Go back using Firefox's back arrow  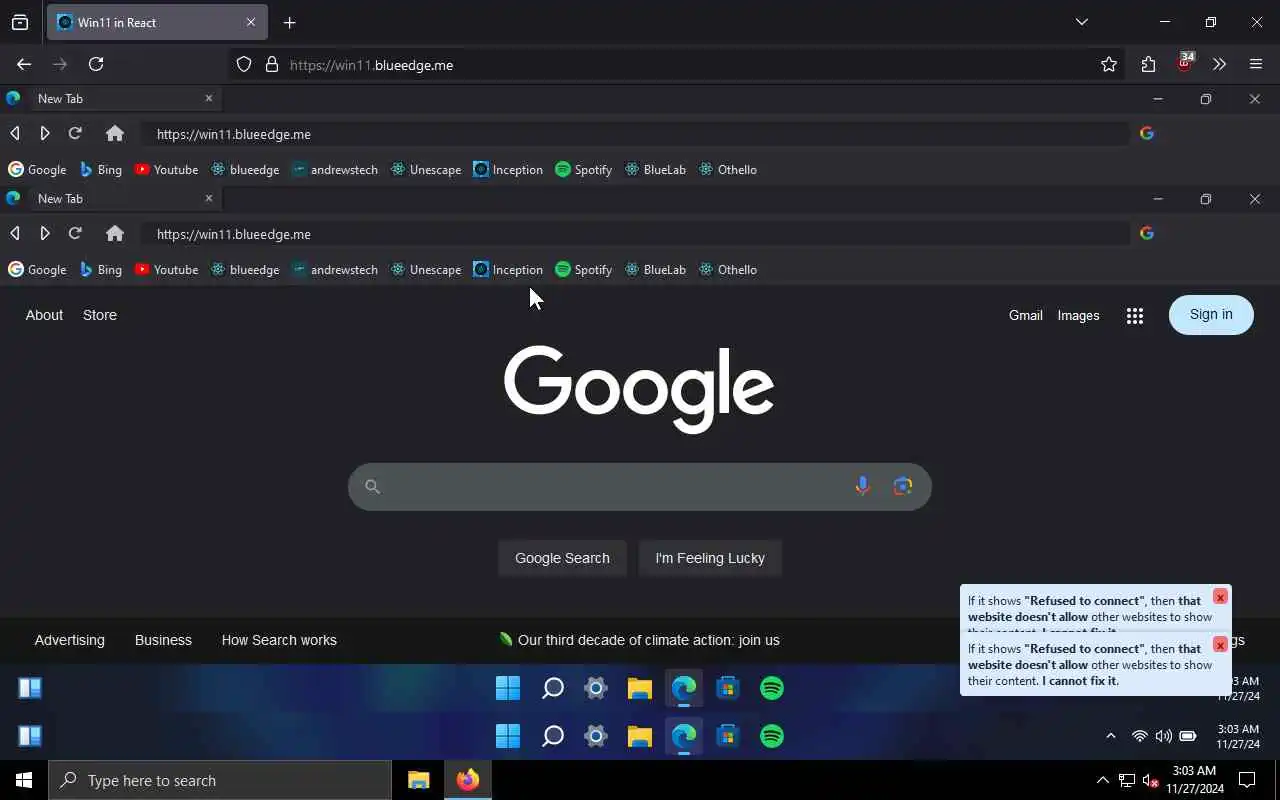tap(24, 64)
